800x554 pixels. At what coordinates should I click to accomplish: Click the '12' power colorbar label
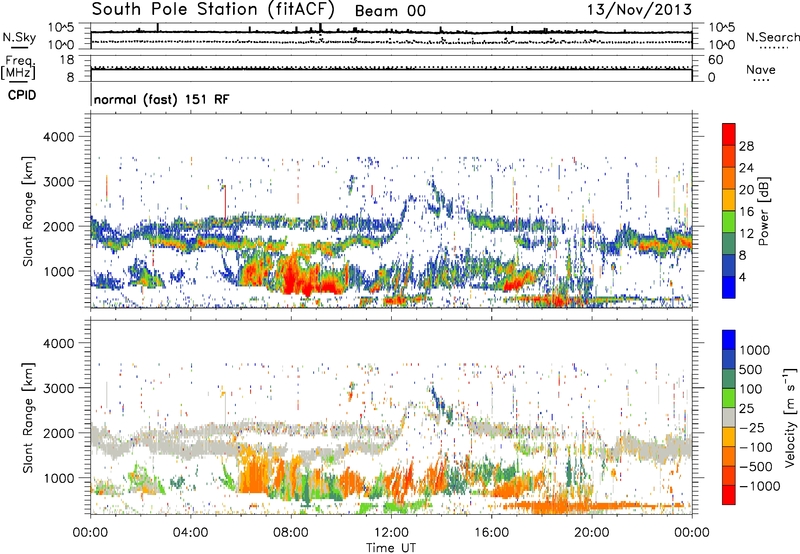coord(746,234)
